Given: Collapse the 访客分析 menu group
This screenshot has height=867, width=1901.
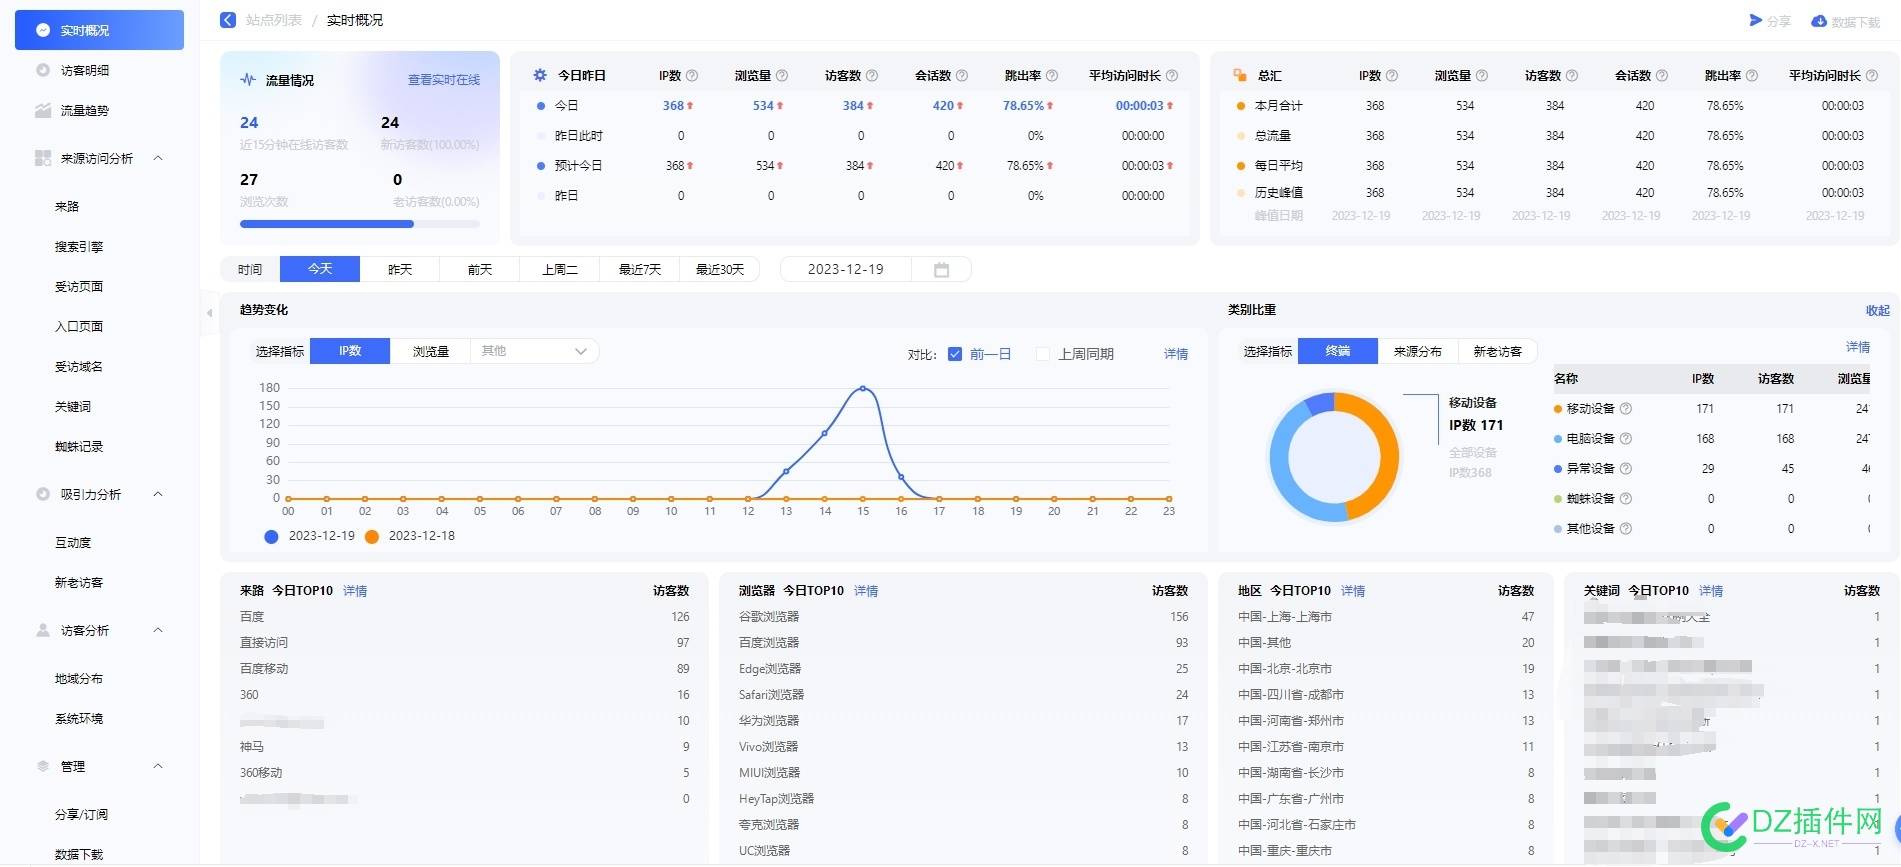Looking at the screenshot, I should (158, 630).
